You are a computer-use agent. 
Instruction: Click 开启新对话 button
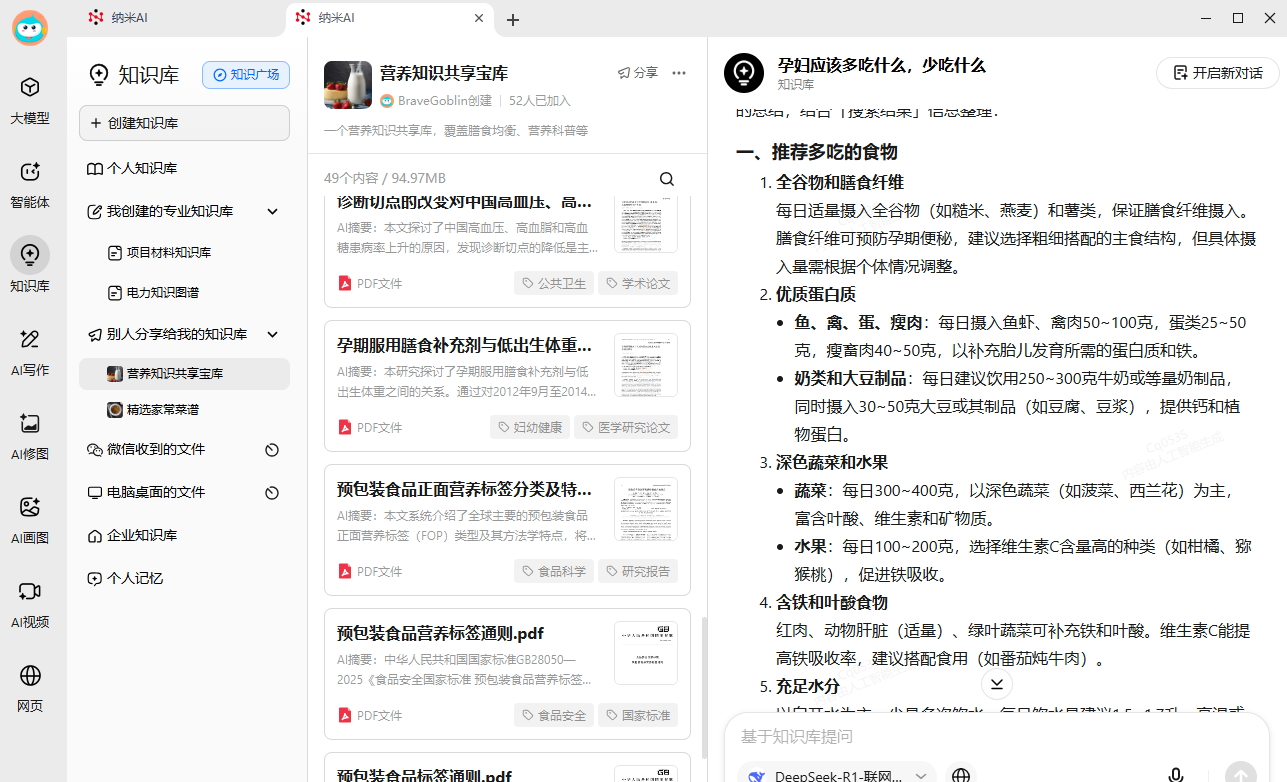click(x=1217, y=73)
